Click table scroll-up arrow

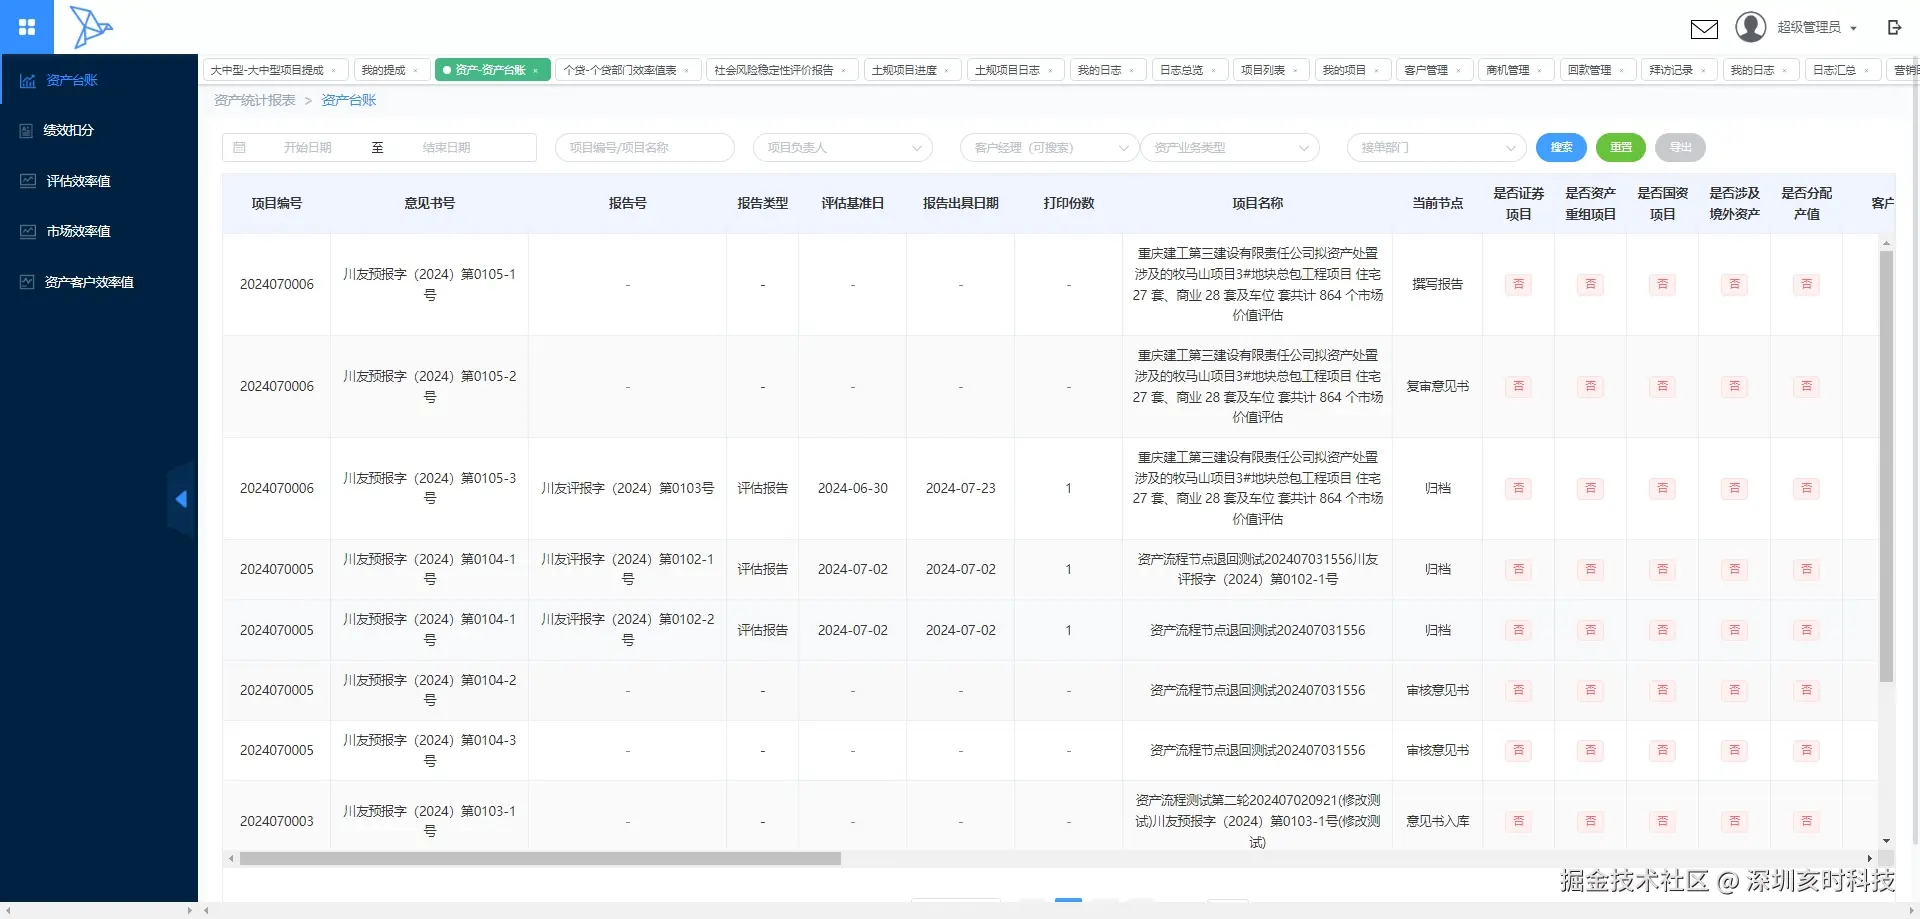[x=1886, y=244]
